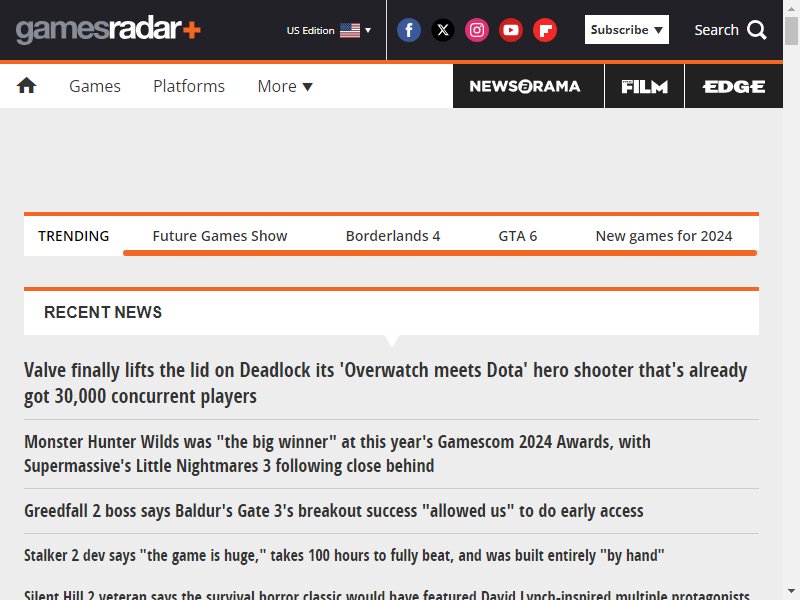
Task: Click the TRENDING label
Action: coord(73,236)
